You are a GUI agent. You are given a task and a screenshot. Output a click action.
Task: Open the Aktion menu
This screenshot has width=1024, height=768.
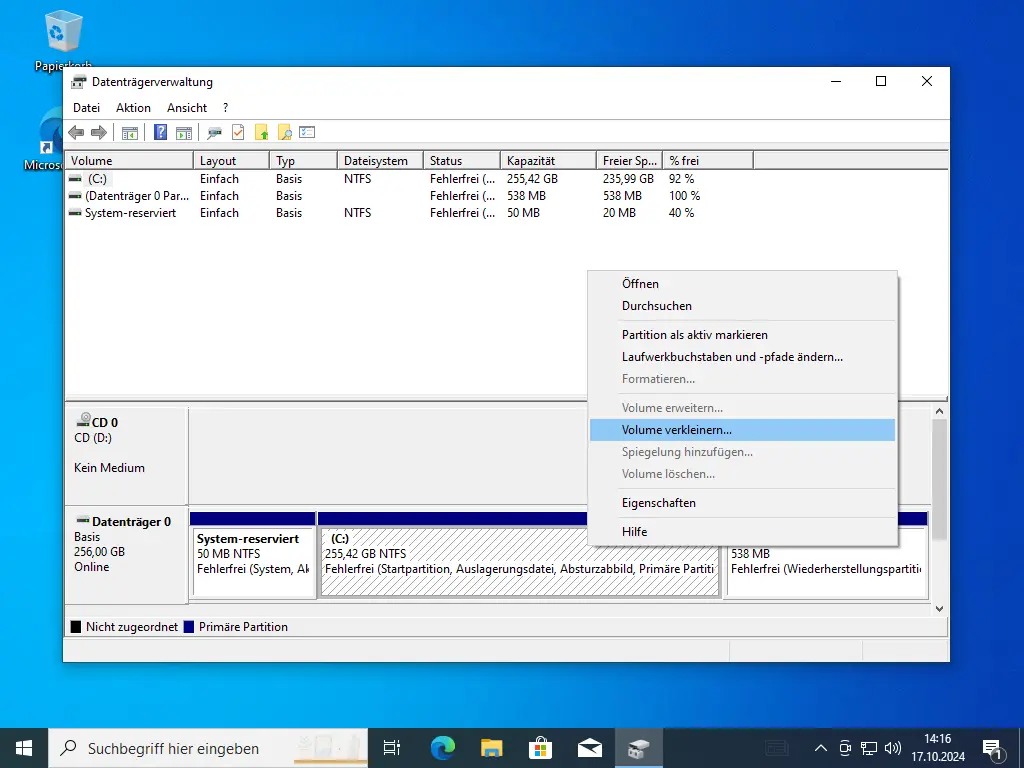[133, 108]
